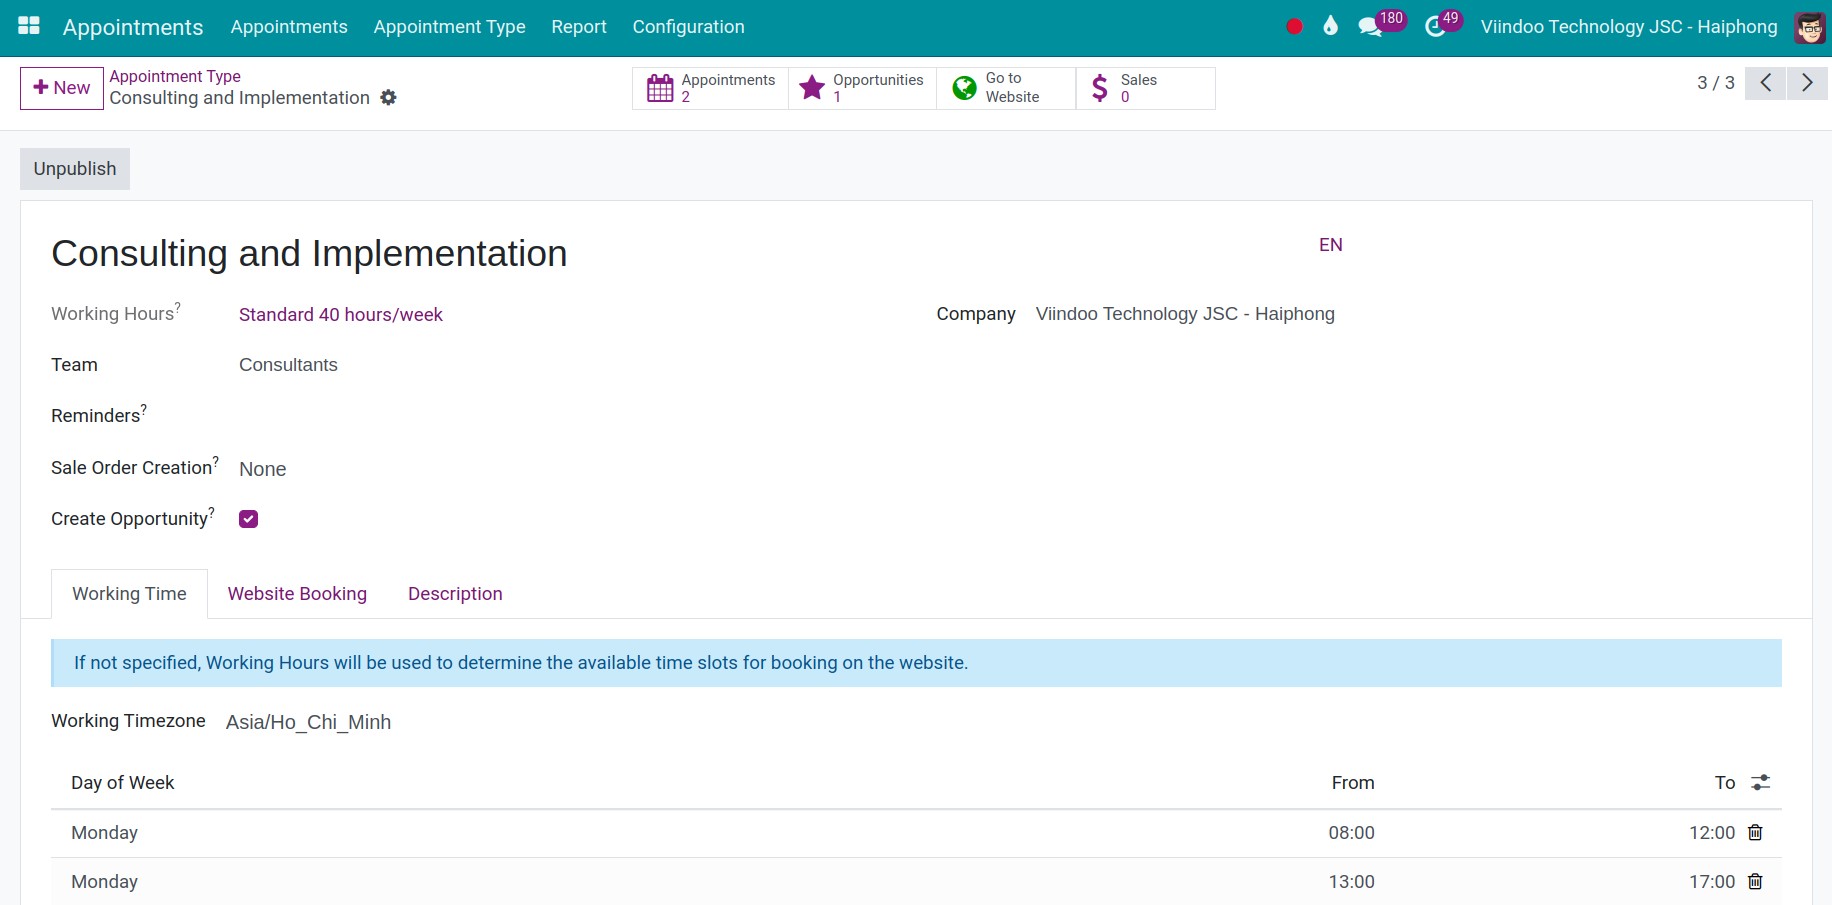Go back via Appointment Type breadcrumb
The width and height of the screenshot is (1832, 905).
[x=175, y=76]
